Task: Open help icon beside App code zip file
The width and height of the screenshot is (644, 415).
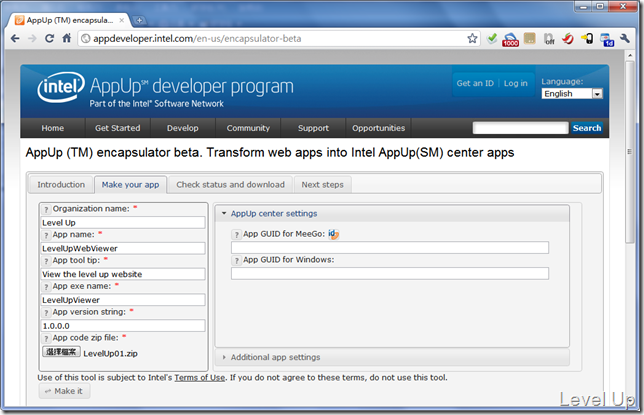Action: tap(46, 339)
